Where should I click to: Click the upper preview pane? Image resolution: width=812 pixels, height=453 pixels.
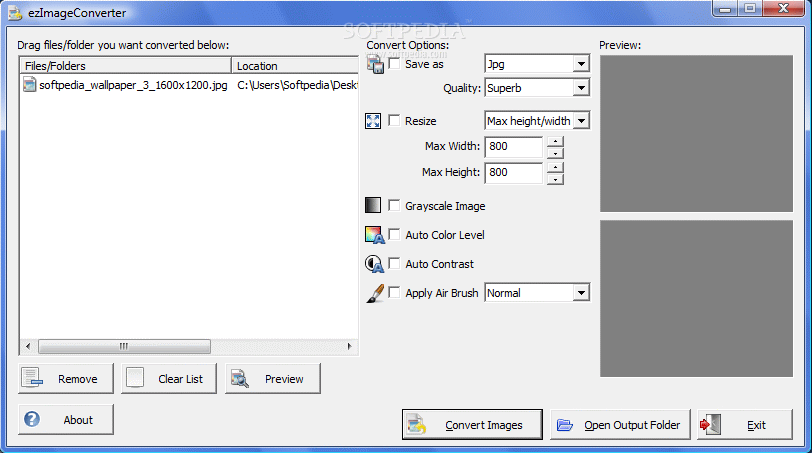pyautogui.click(x=696, y=134)
